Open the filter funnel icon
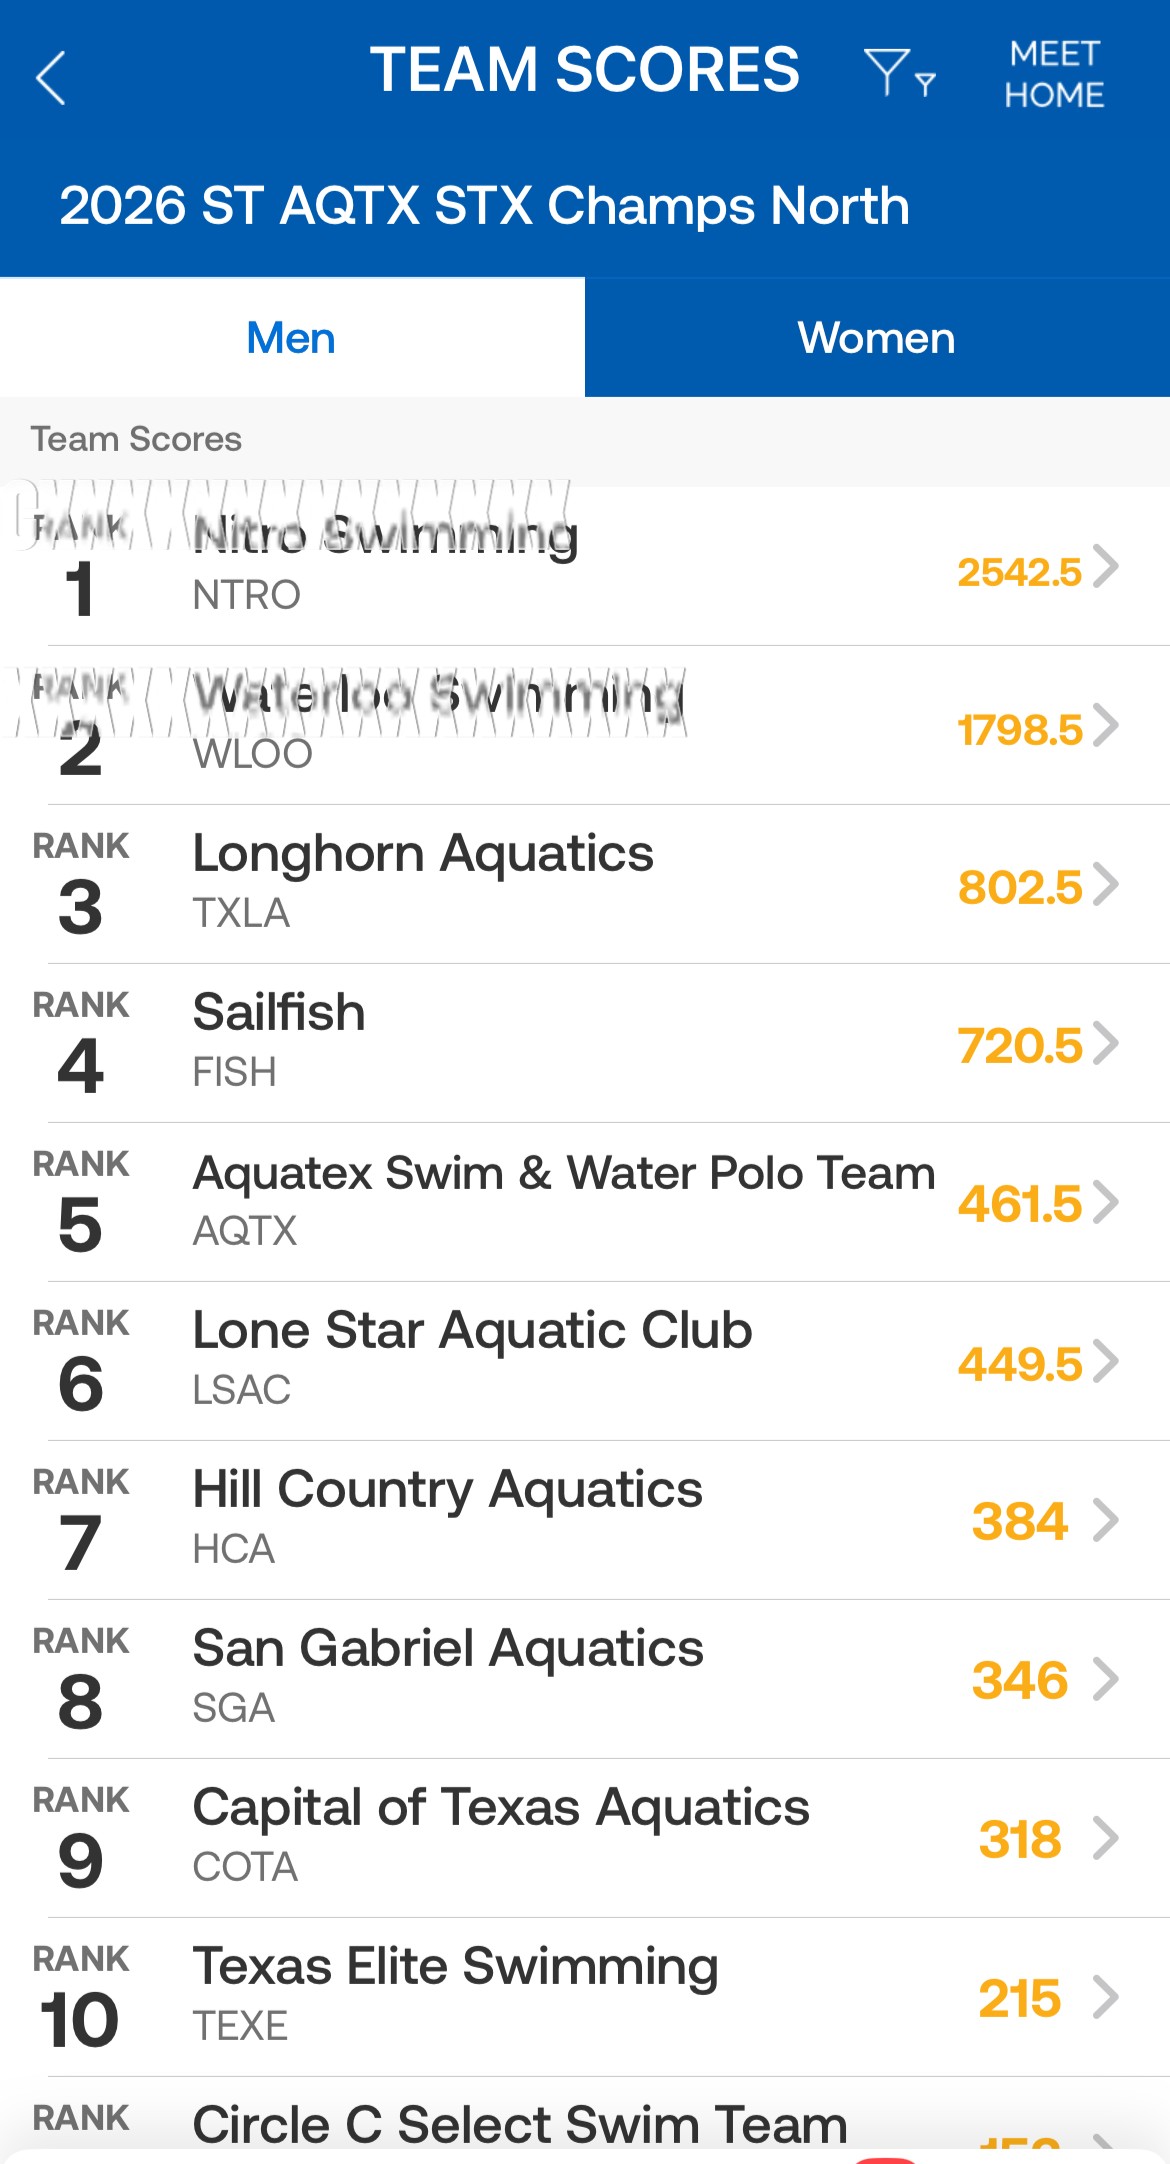The image size is (1170, 2164). (897, 73)
